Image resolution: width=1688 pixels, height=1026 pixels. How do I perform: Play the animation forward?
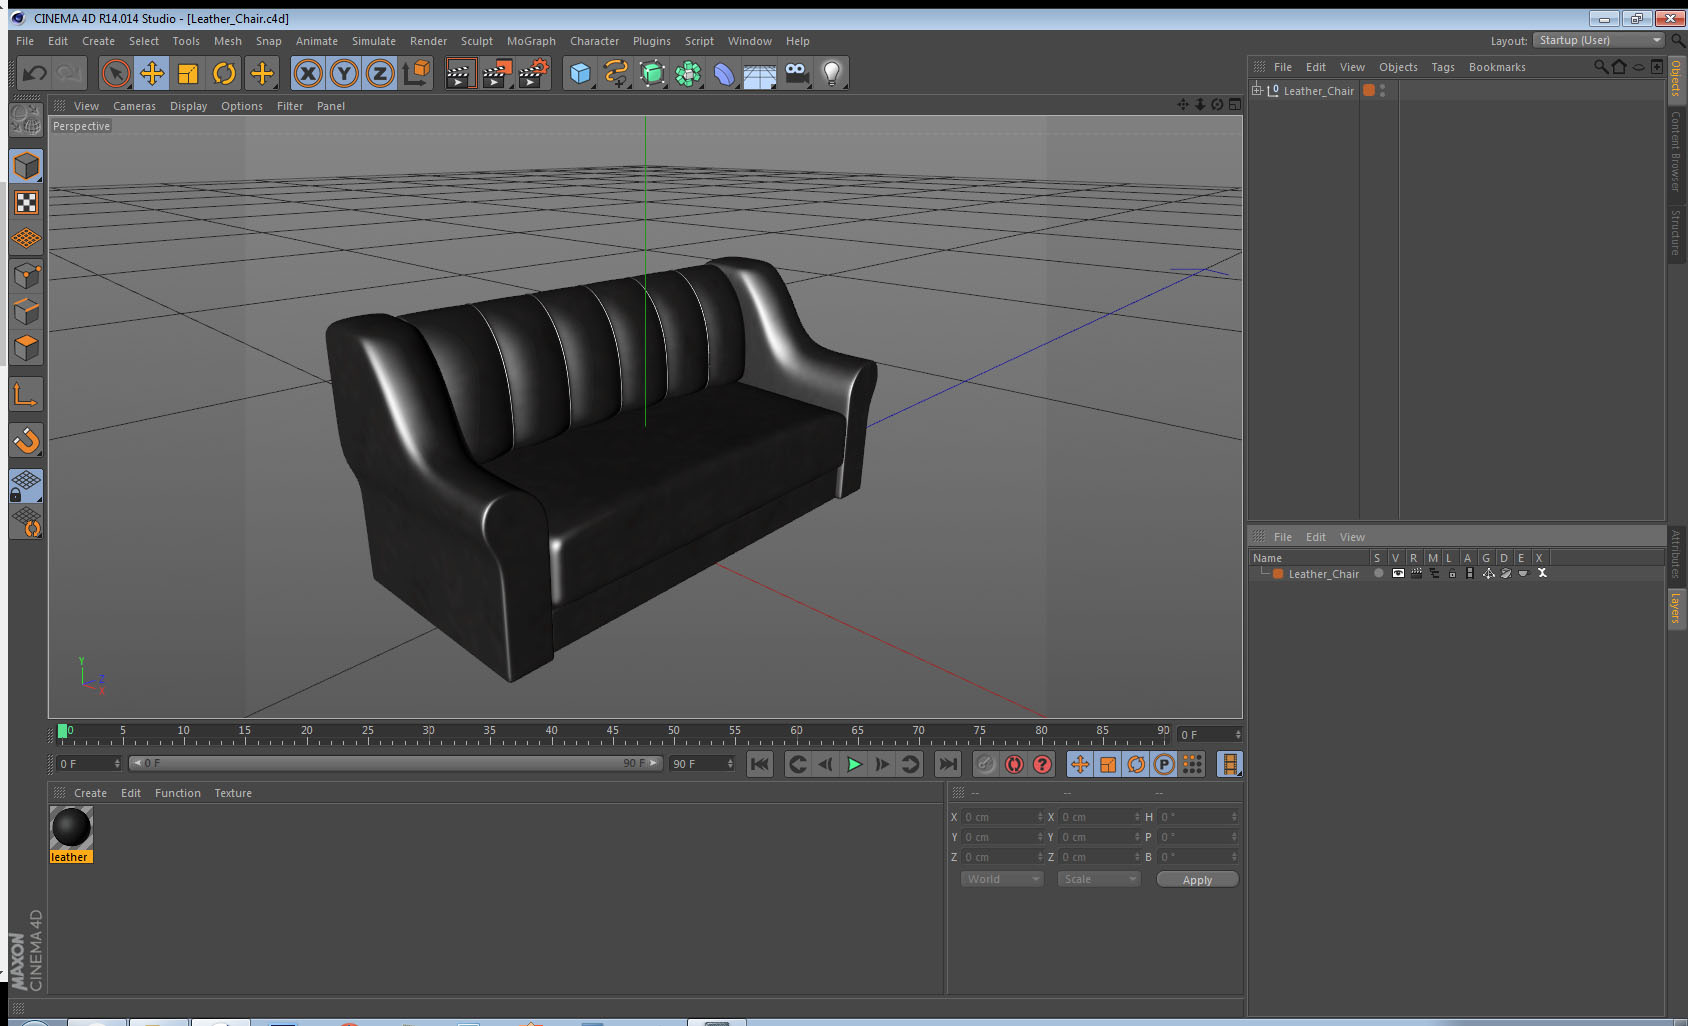(854, 764)
